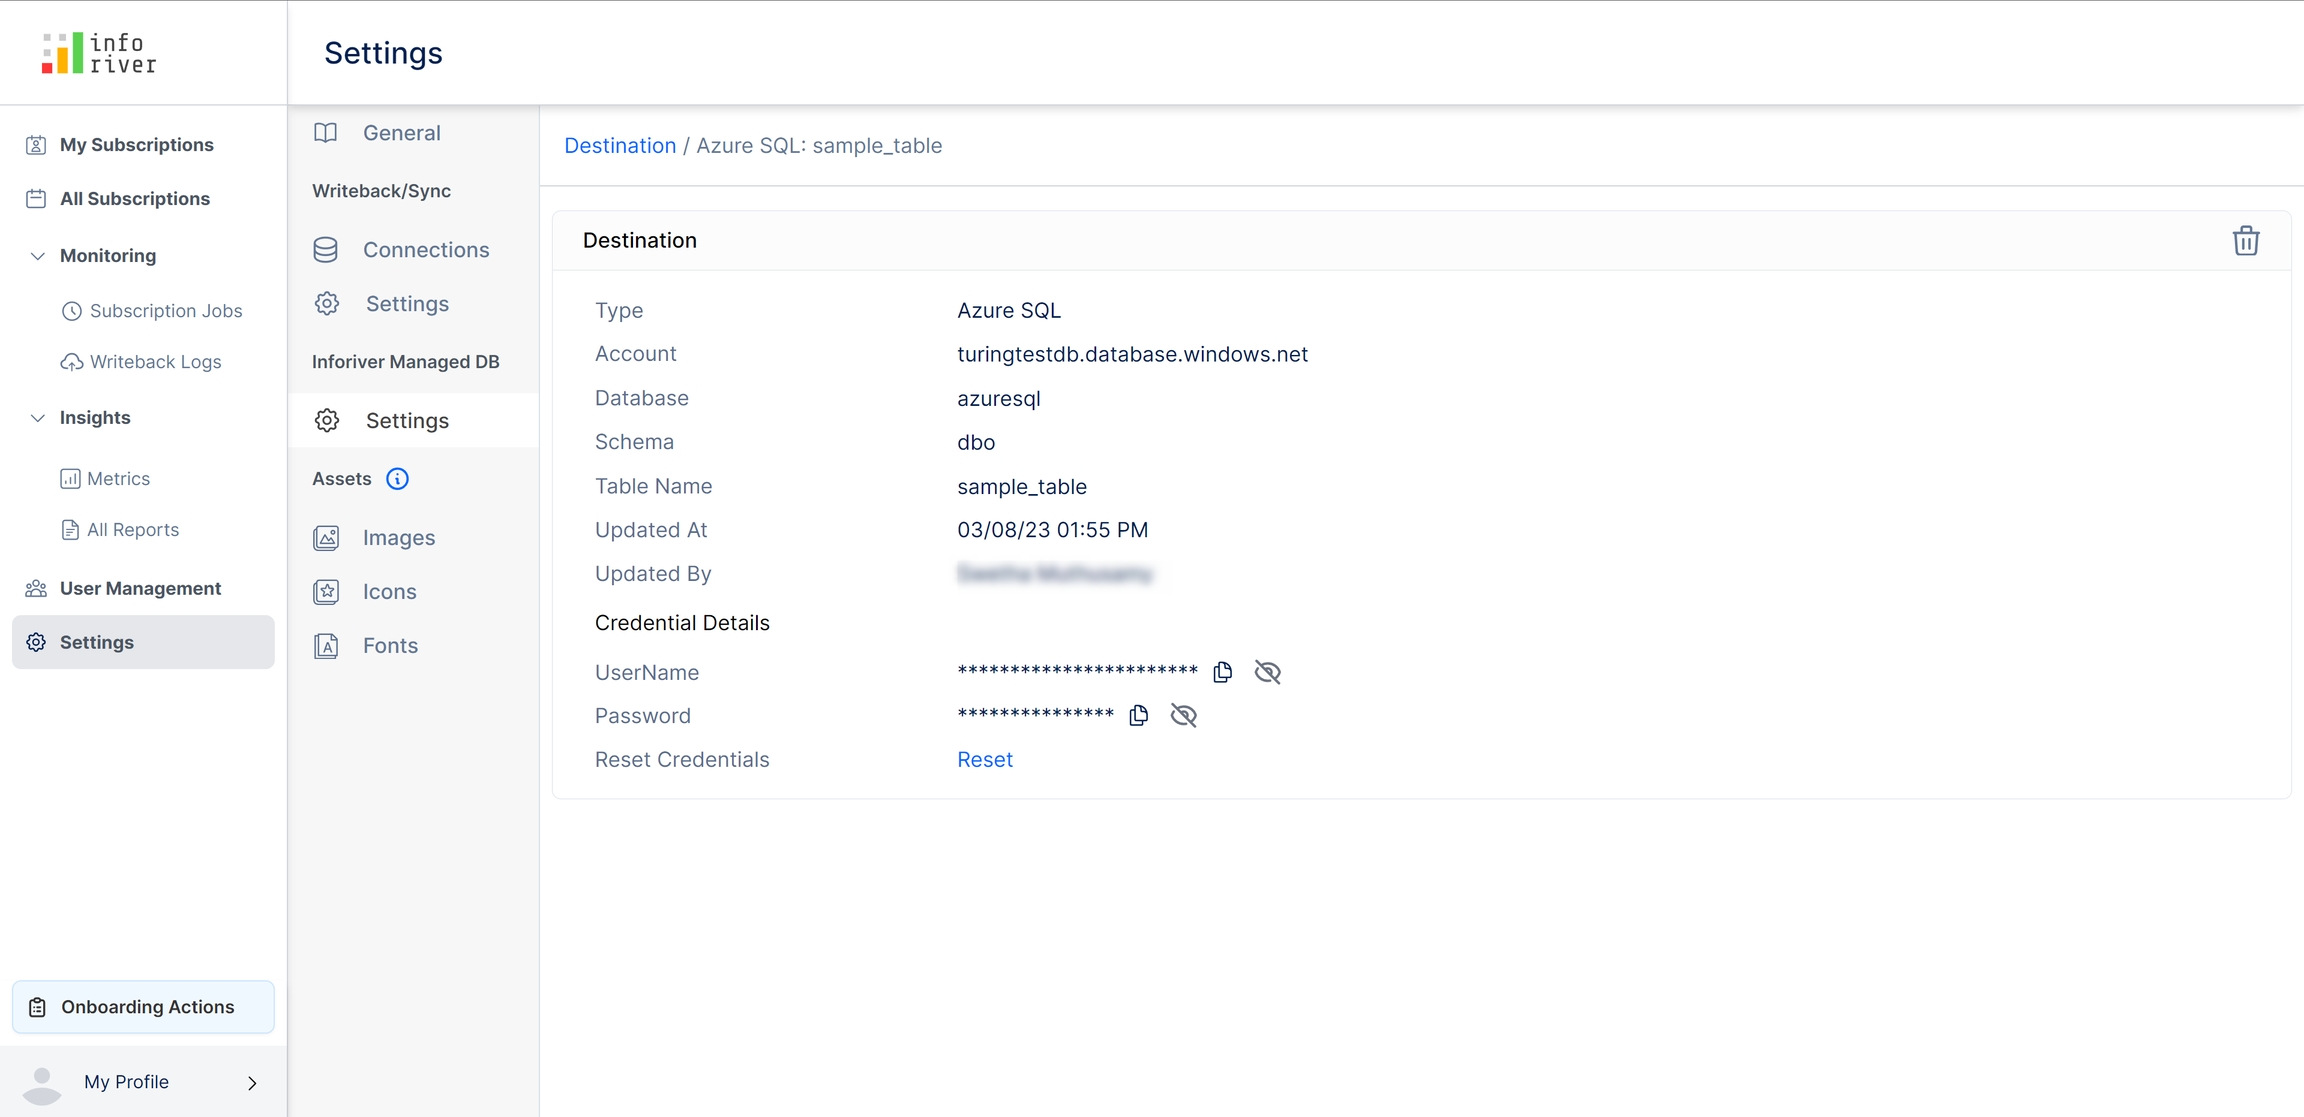
Task: Open Writeback Logs in the sidebar
Action: coord(155,362)
